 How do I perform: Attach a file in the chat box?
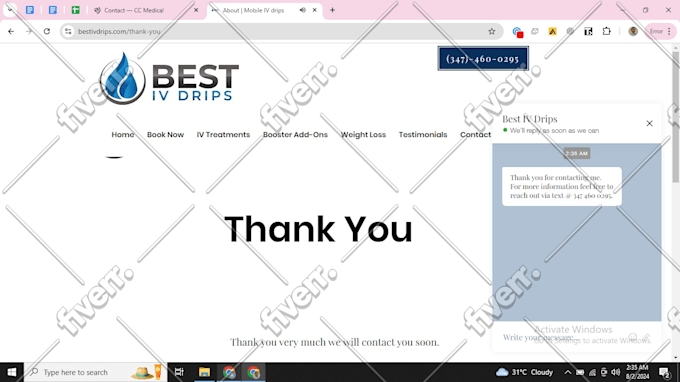click(x=647, y=337)
